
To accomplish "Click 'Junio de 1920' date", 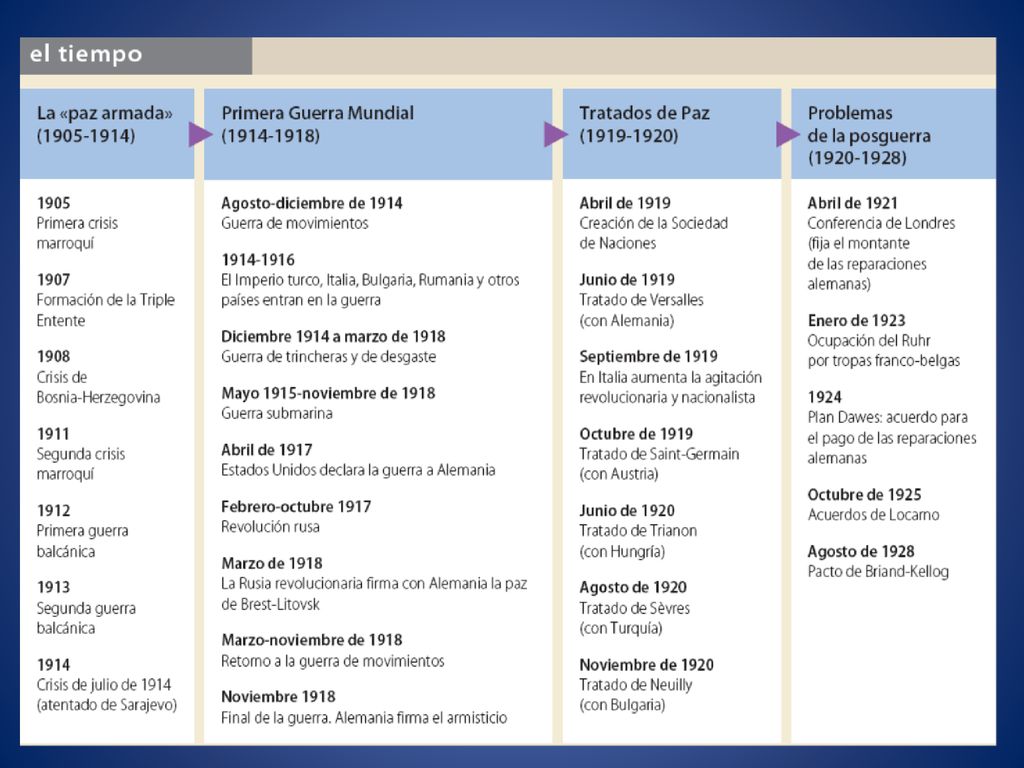I will tap(627, 511).
